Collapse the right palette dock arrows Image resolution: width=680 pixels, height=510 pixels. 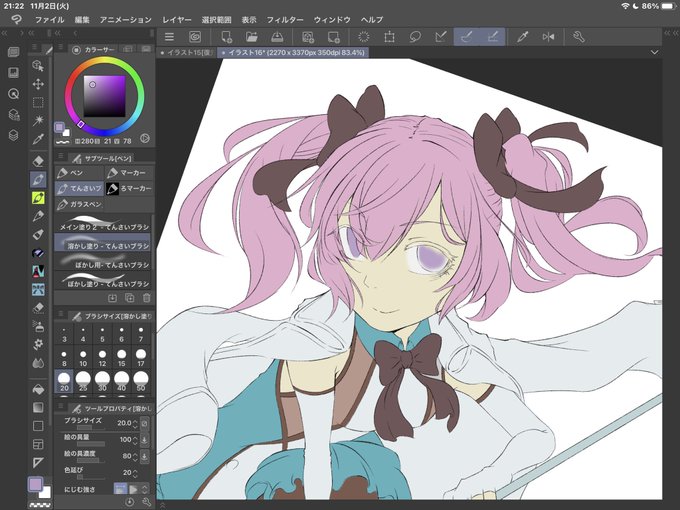click(671, 33)
